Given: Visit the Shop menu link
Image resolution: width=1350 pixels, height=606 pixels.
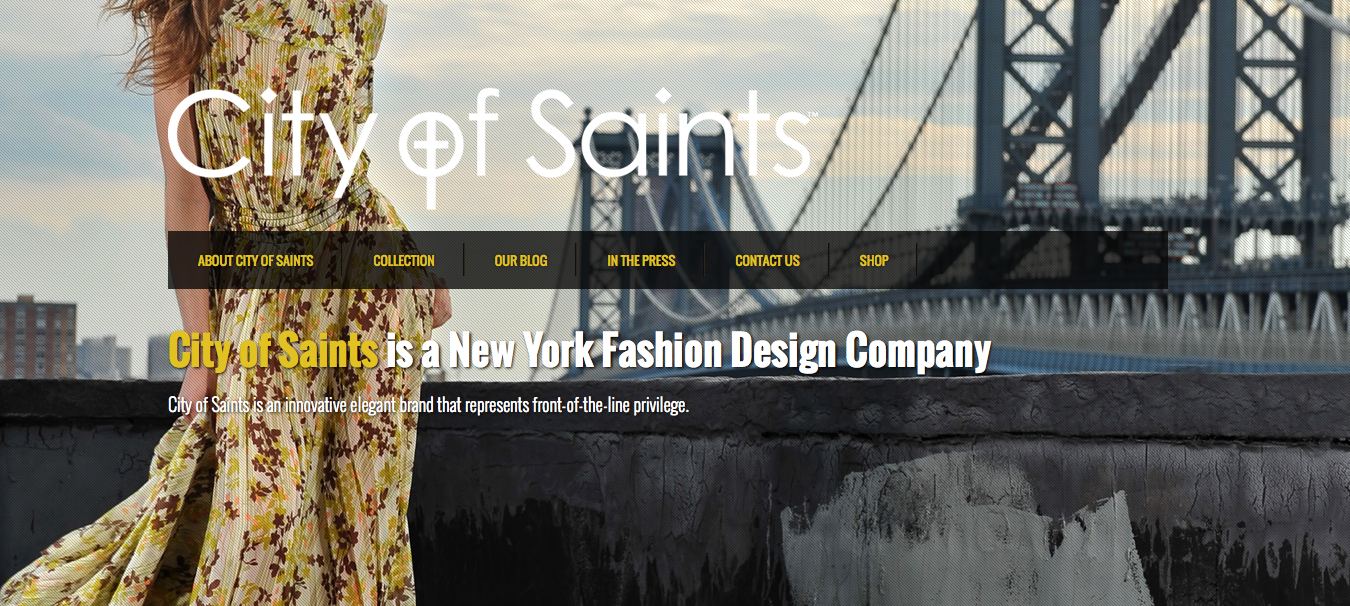Looking at the screenshot, I should [x=874, y=260].
